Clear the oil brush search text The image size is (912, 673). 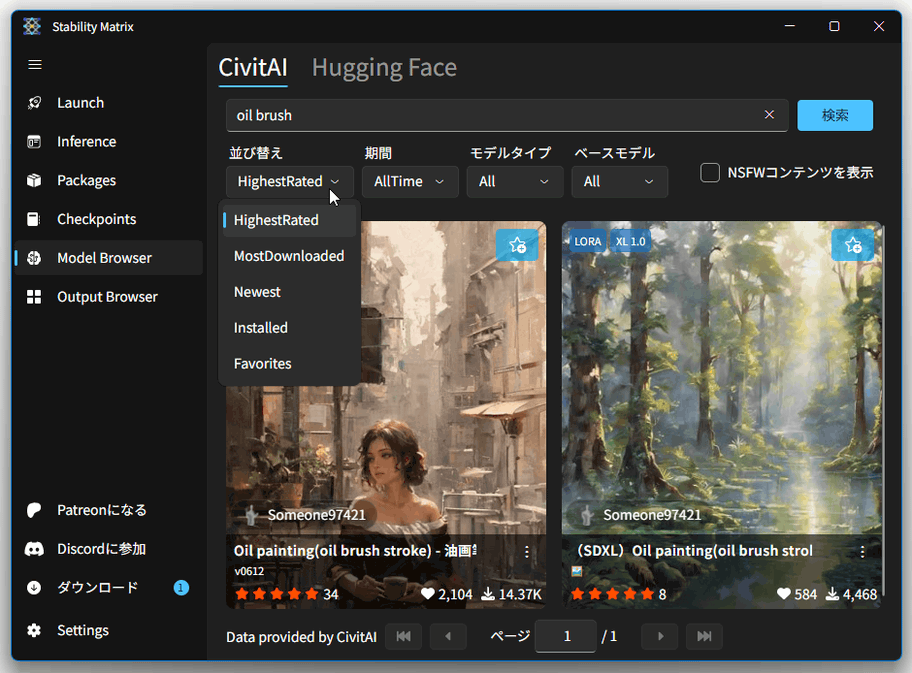pyautogui.click(x=769, y=115)
